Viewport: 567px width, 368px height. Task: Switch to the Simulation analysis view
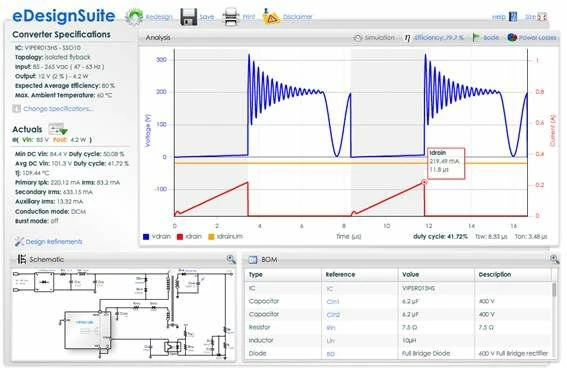pos(374,38)
